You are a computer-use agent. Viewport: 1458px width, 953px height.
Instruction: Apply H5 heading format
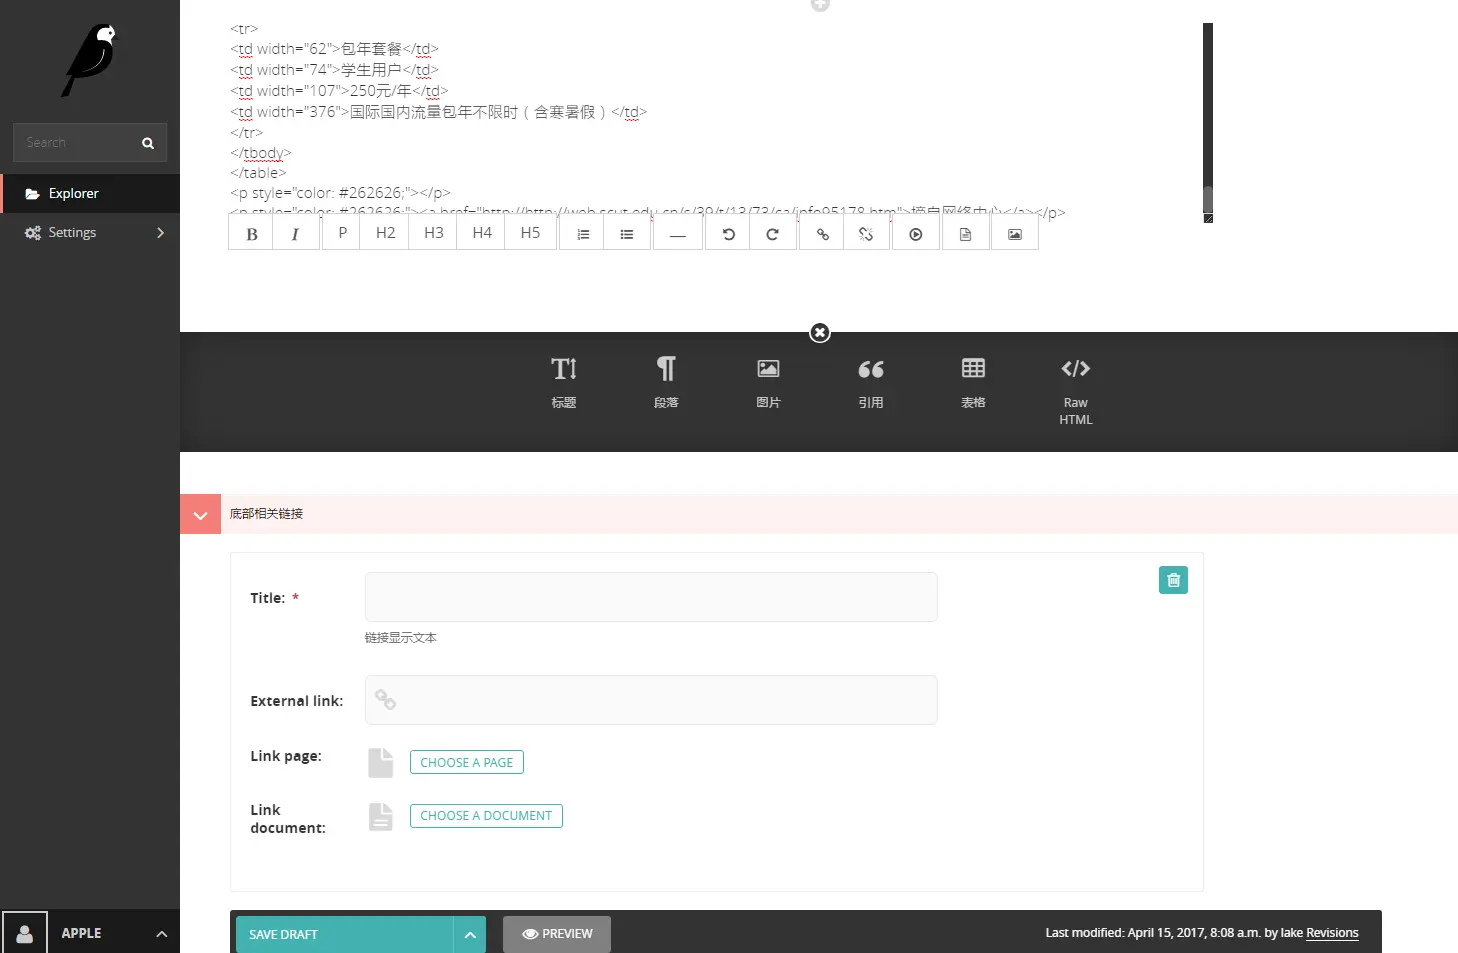click(530, 233)
